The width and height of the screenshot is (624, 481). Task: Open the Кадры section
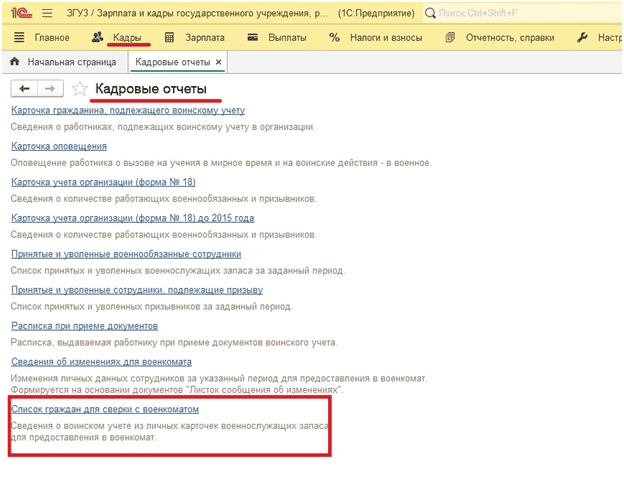coord(127,38)
